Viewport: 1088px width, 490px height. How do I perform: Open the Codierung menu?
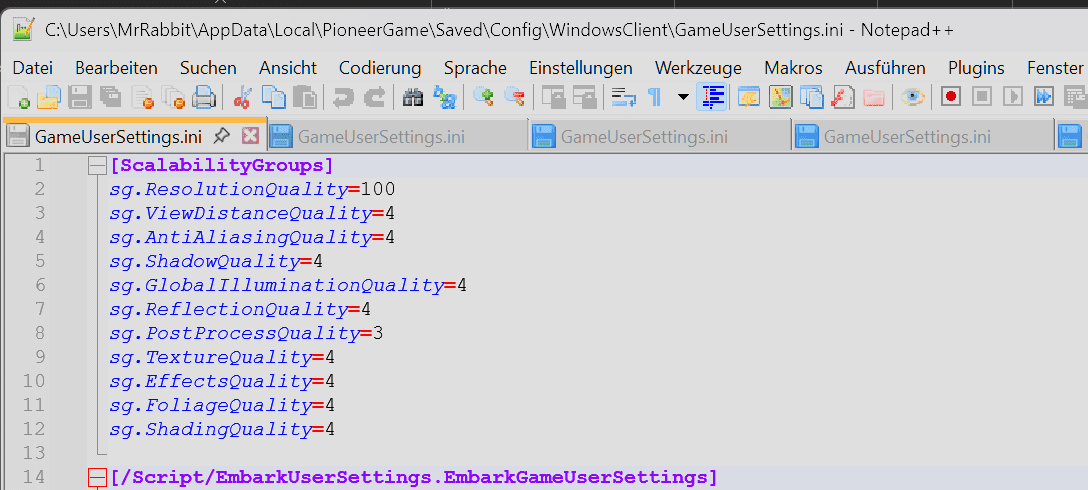coord(380,68)
